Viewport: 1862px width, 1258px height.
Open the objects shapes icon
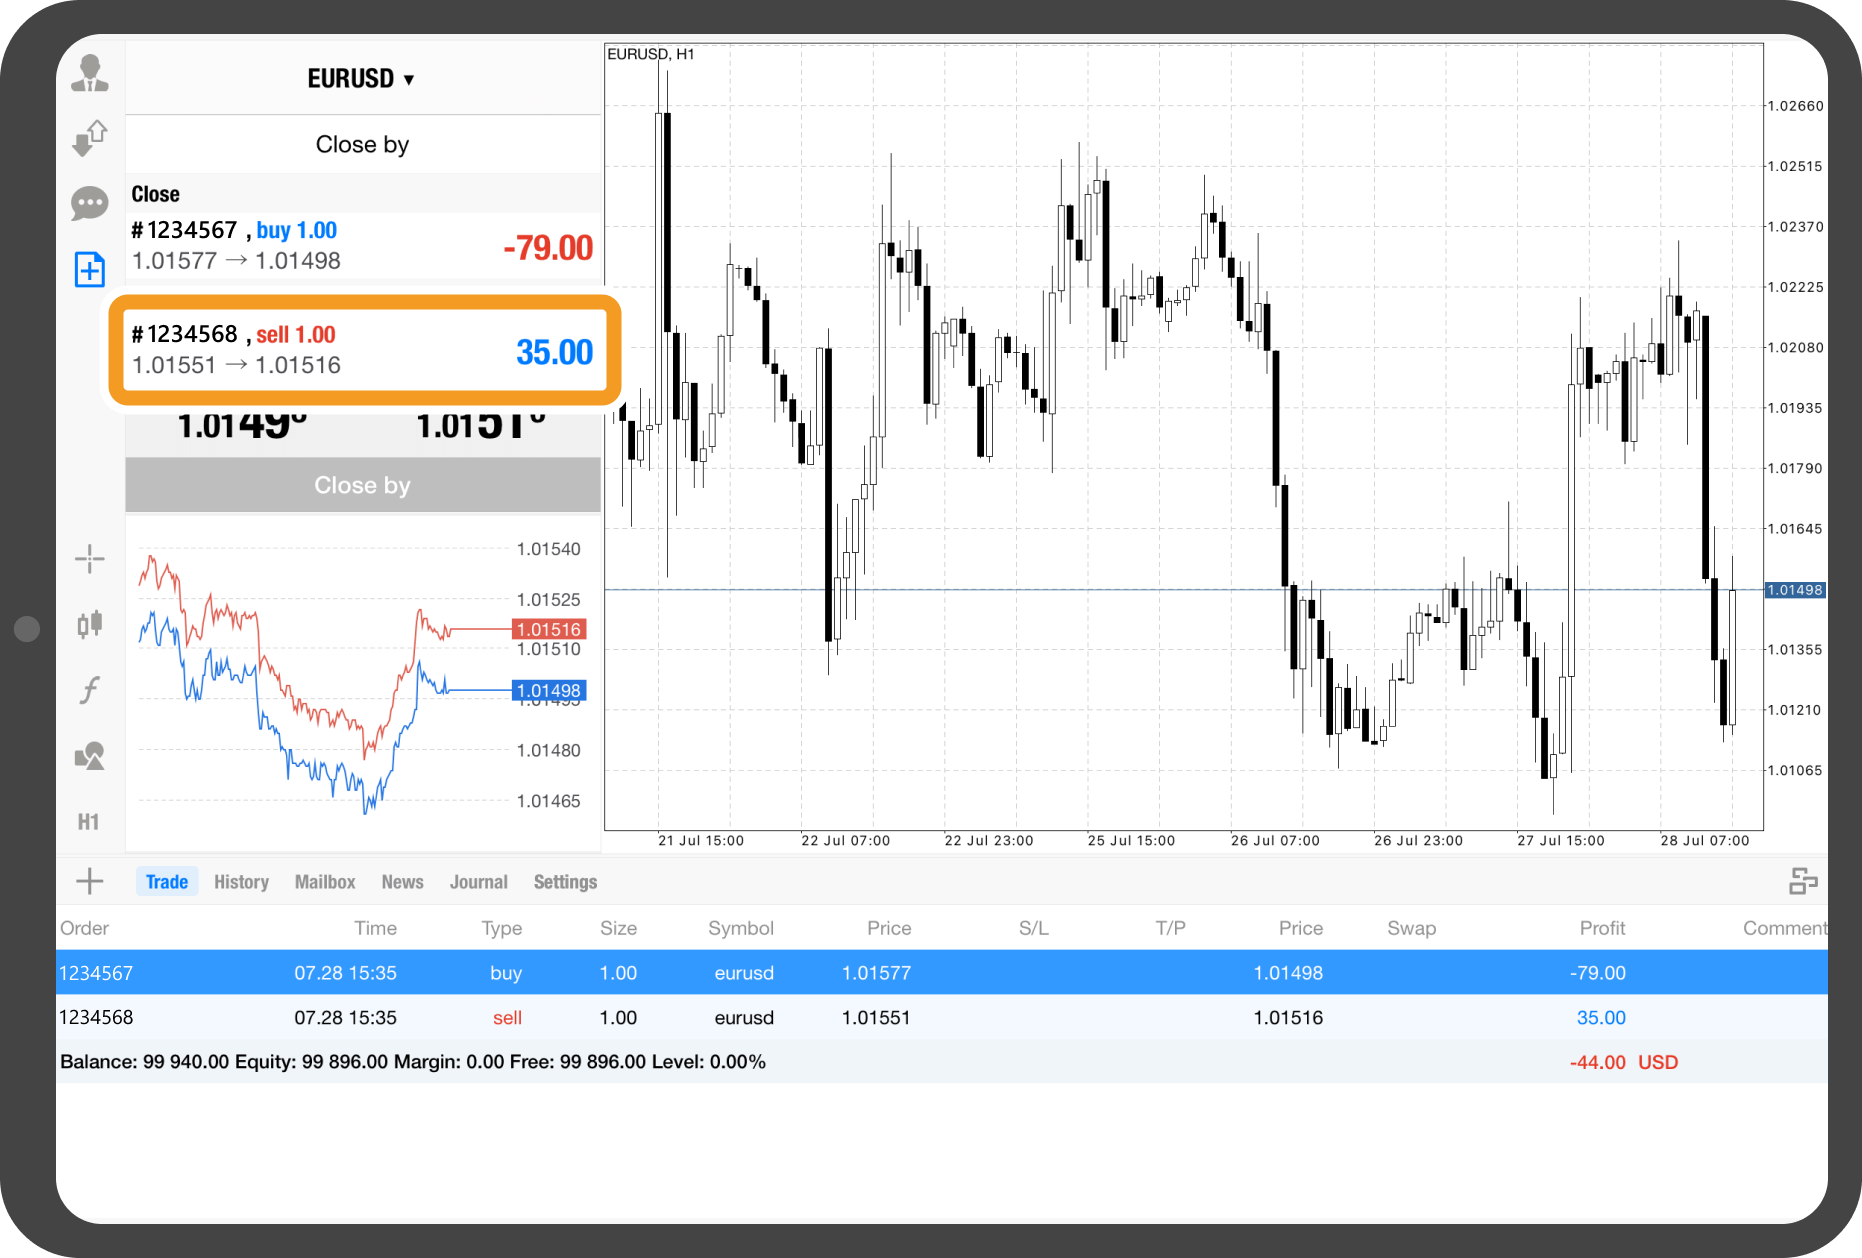[x=90, y=756]
